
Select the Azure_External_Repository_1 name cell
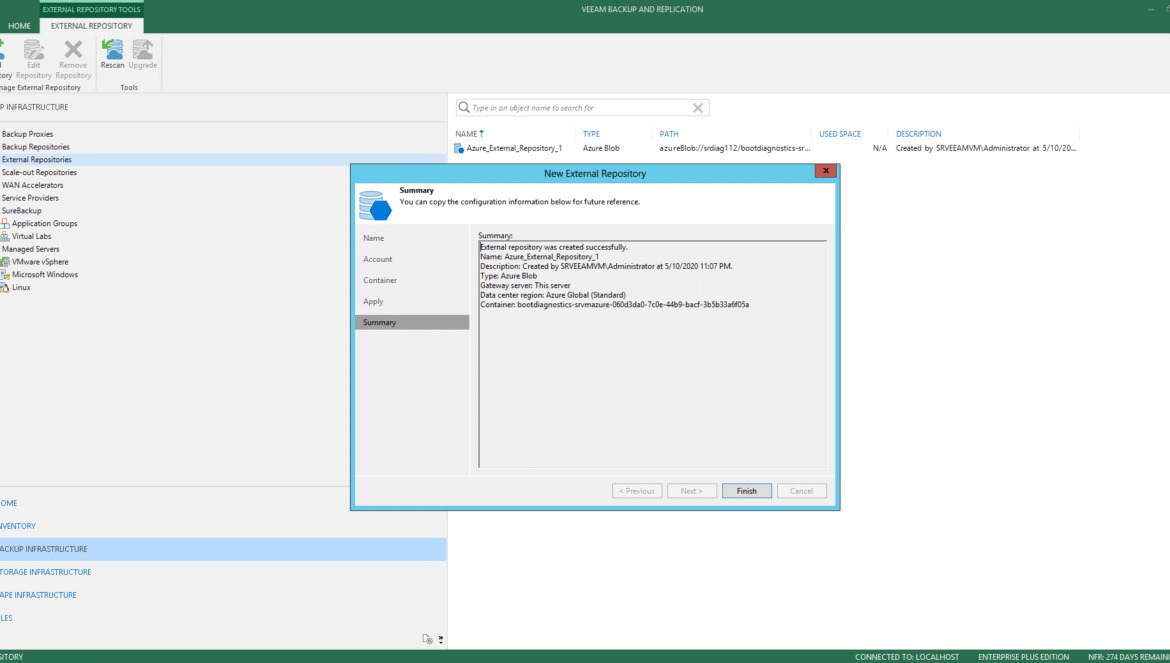coord(514,148)
